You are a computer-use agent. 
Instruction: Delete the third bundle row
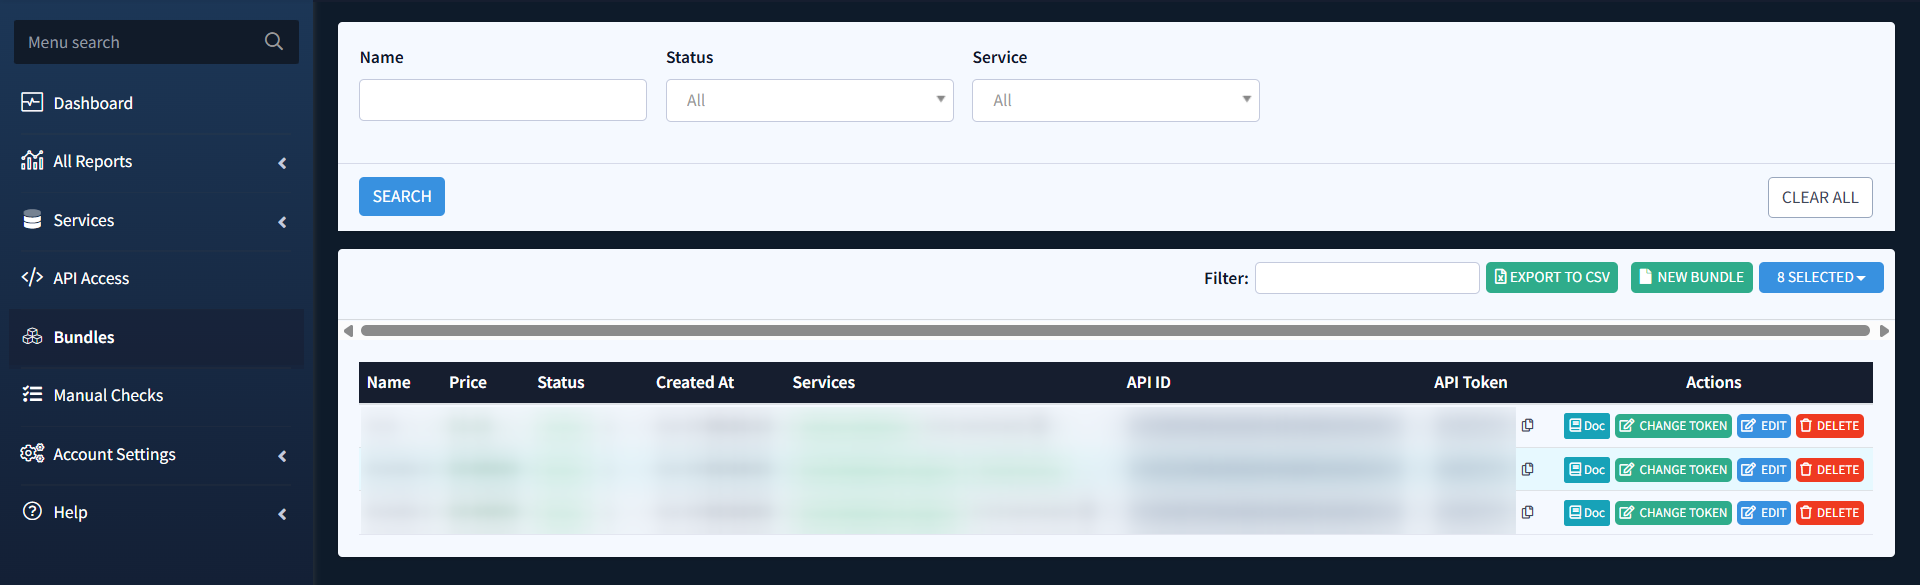click(x=1829, y=513)
